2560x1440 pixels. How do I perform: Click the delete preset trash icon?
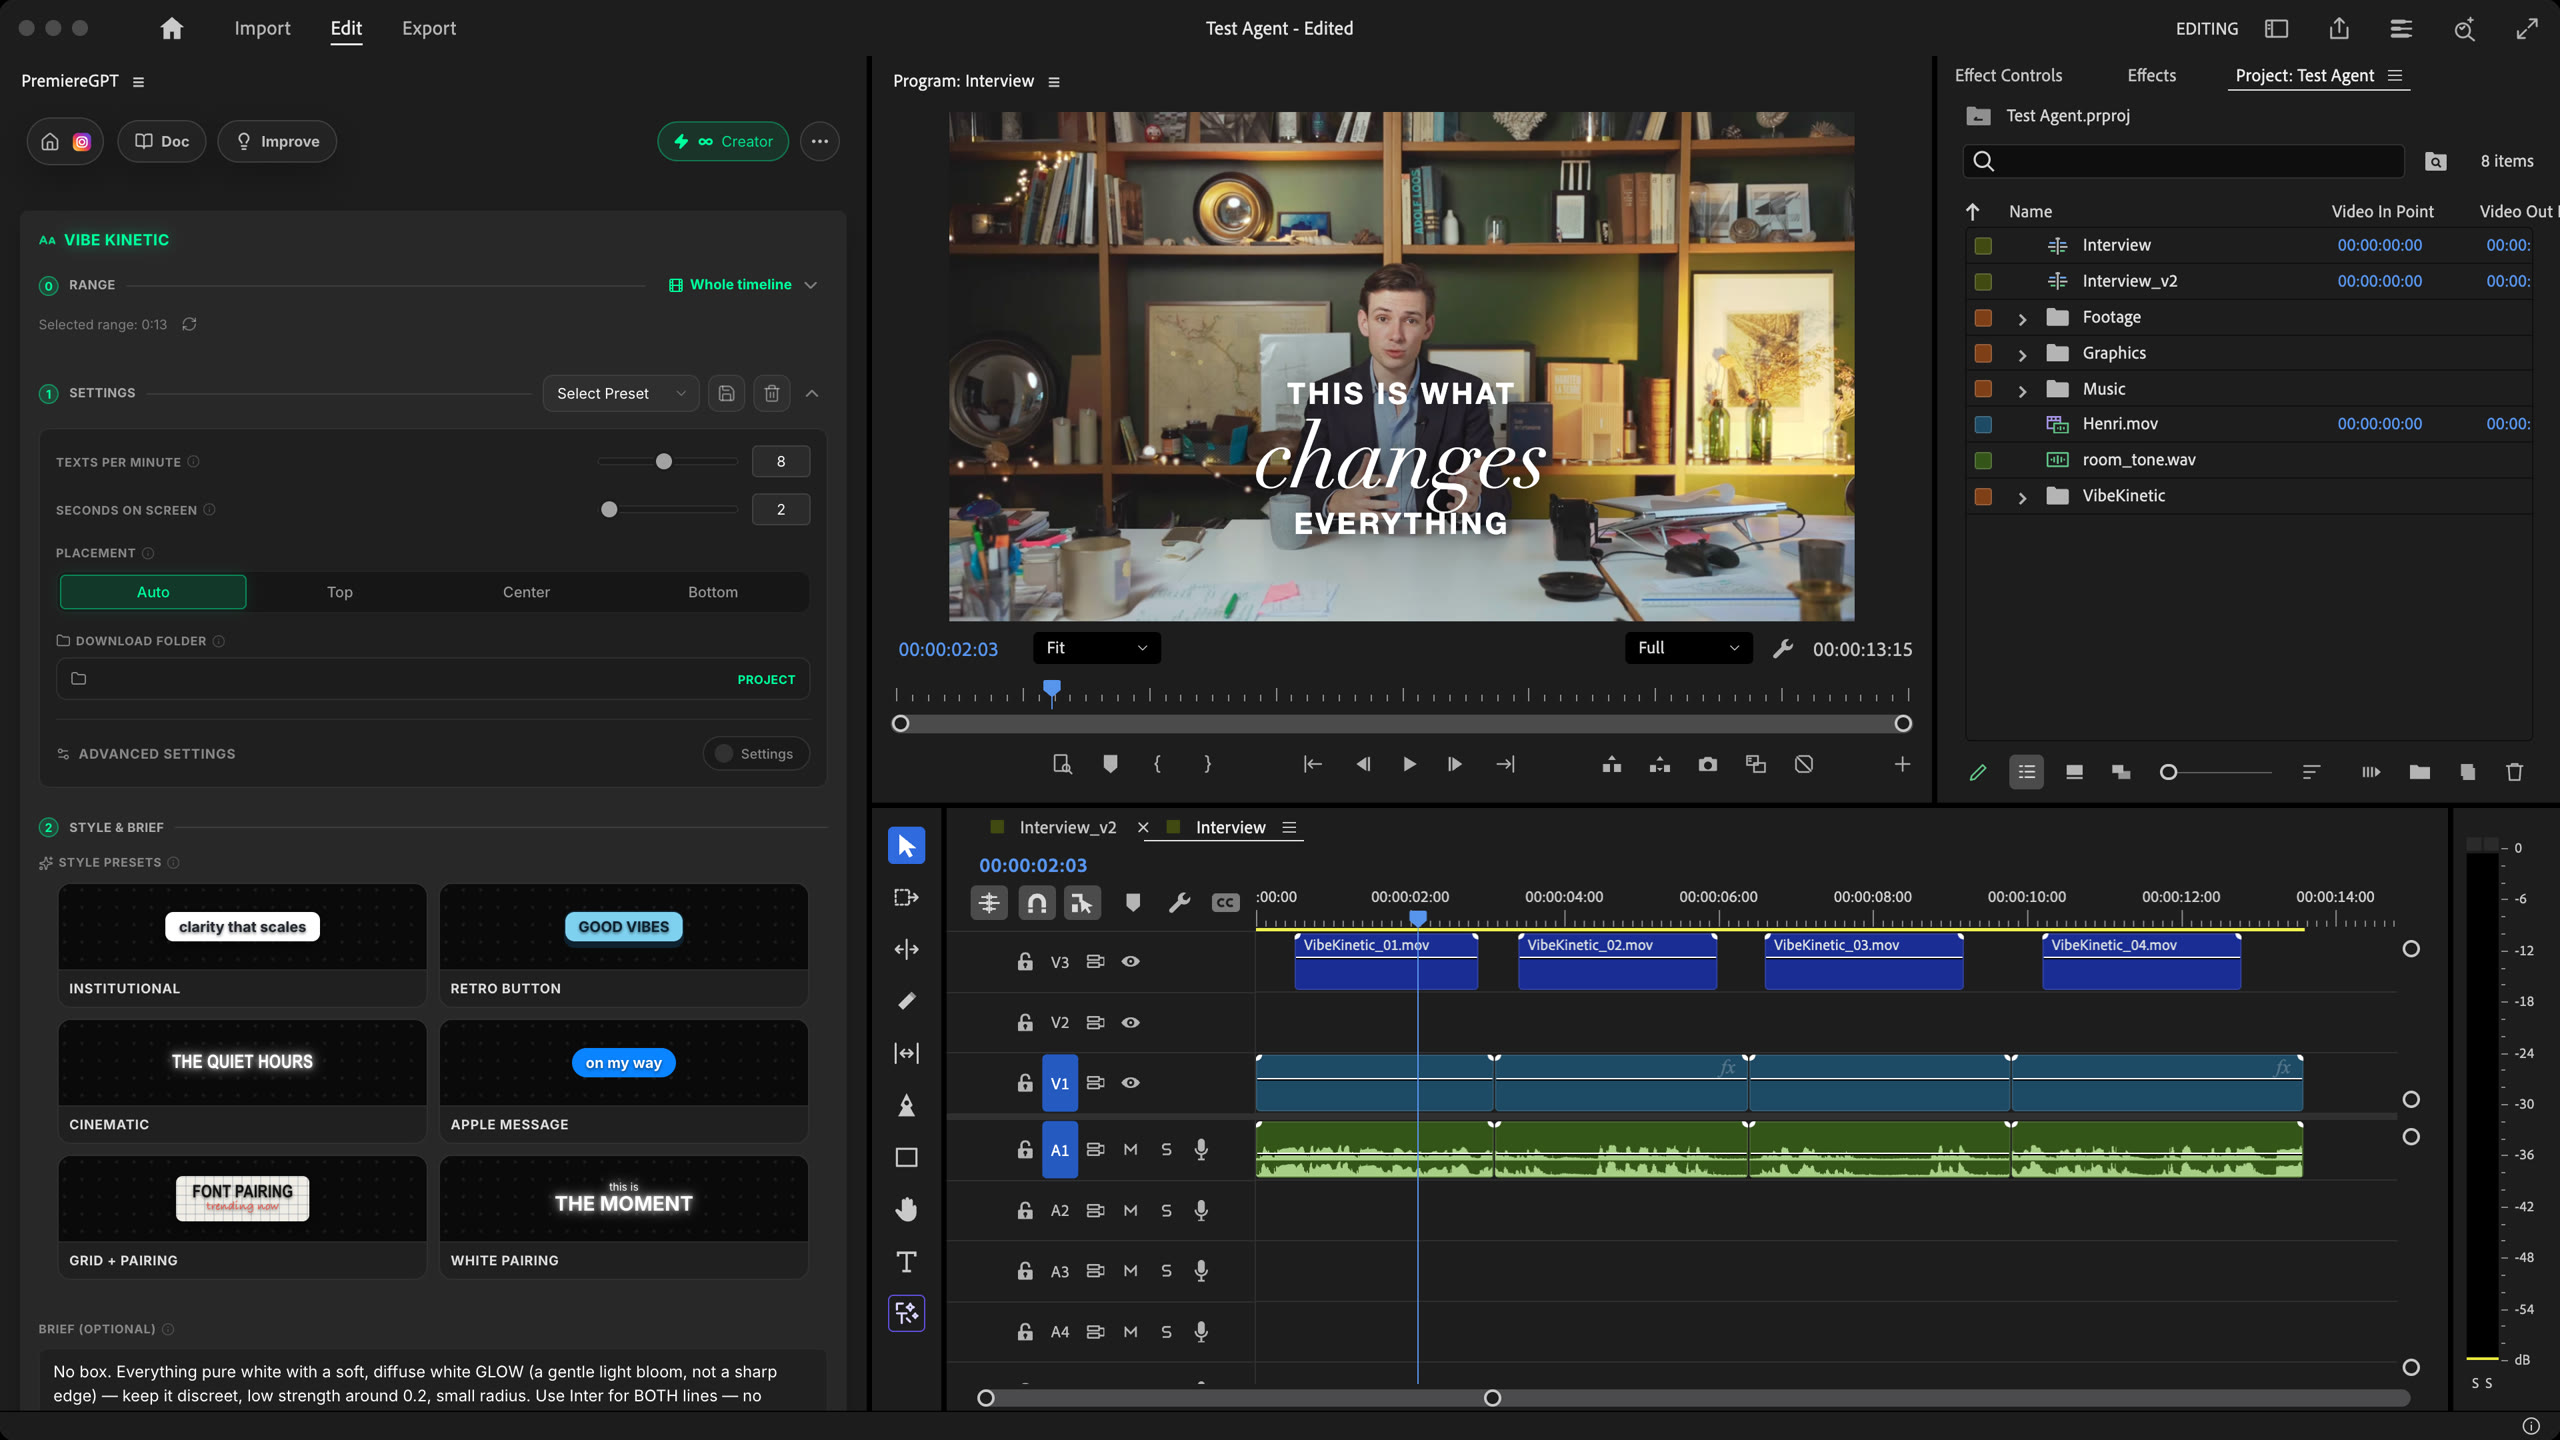[772, 393]
